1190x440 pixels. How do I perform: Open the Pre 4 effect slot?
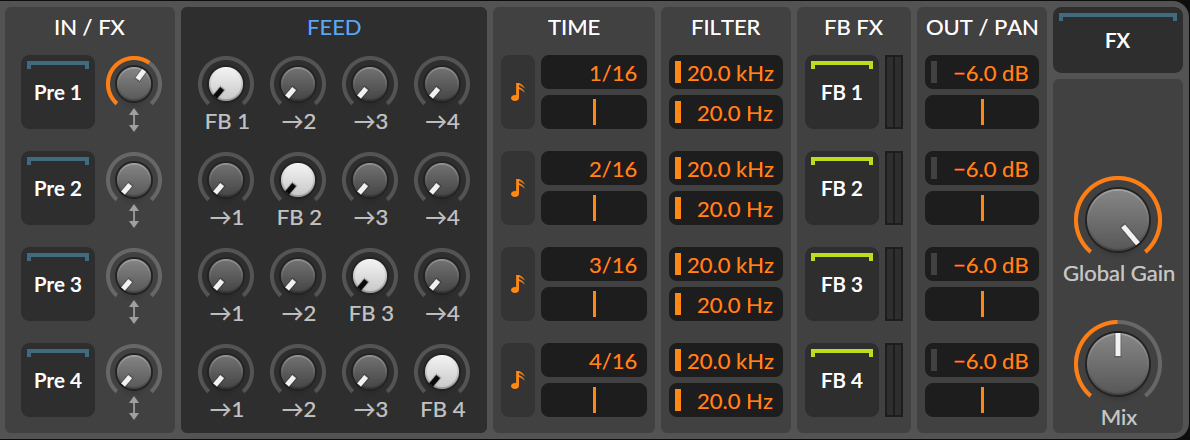(x=58, y=380)
